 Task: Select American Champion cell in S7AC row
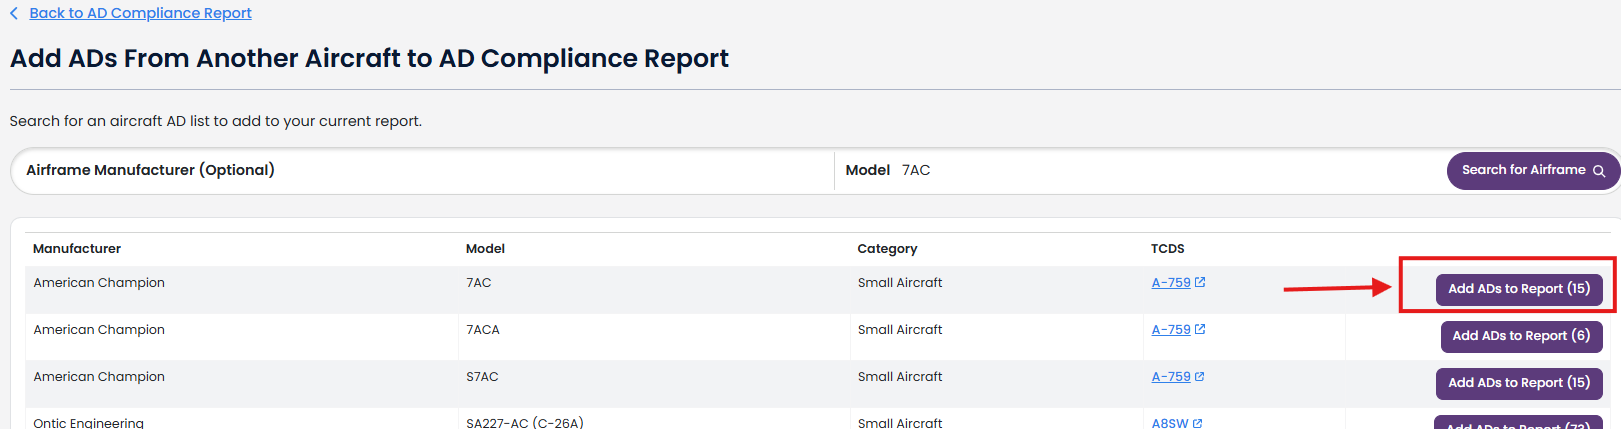tap(99, 377)
